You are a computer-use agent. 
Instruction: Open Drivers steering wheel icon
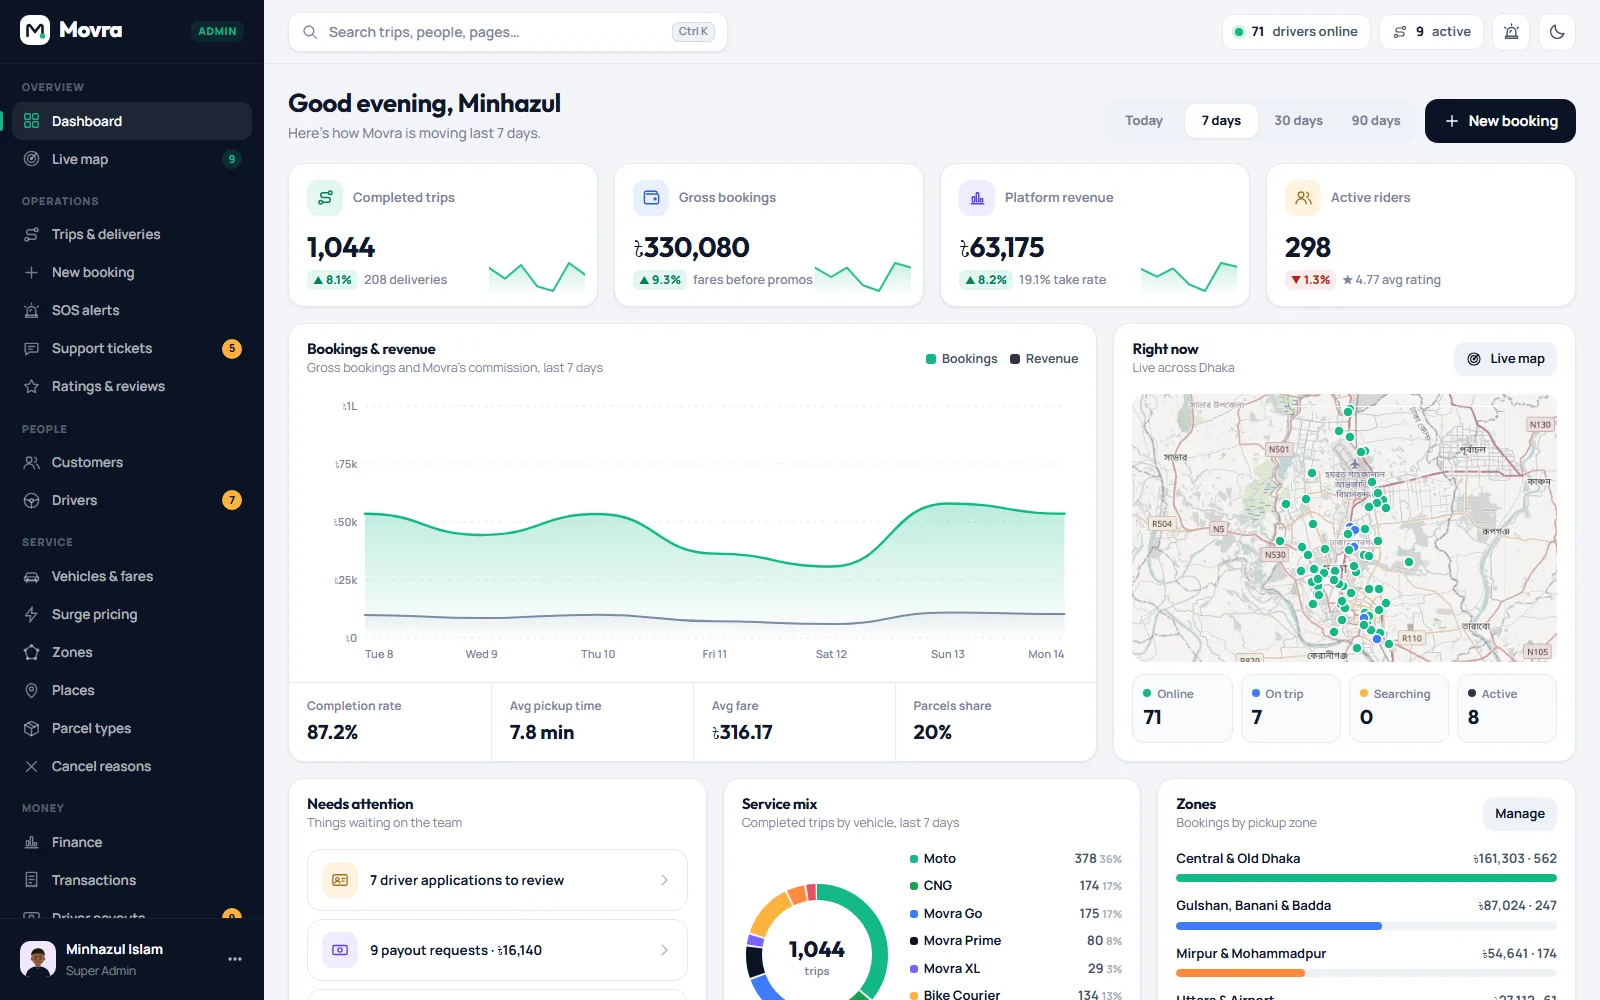point(31,500)
